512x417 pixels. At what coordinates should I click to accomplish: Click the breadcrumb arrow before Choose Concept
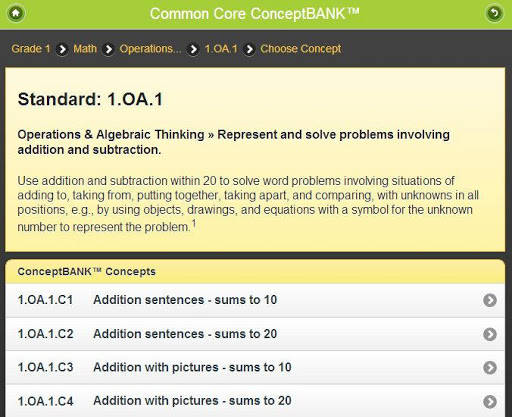click(249, 49)
